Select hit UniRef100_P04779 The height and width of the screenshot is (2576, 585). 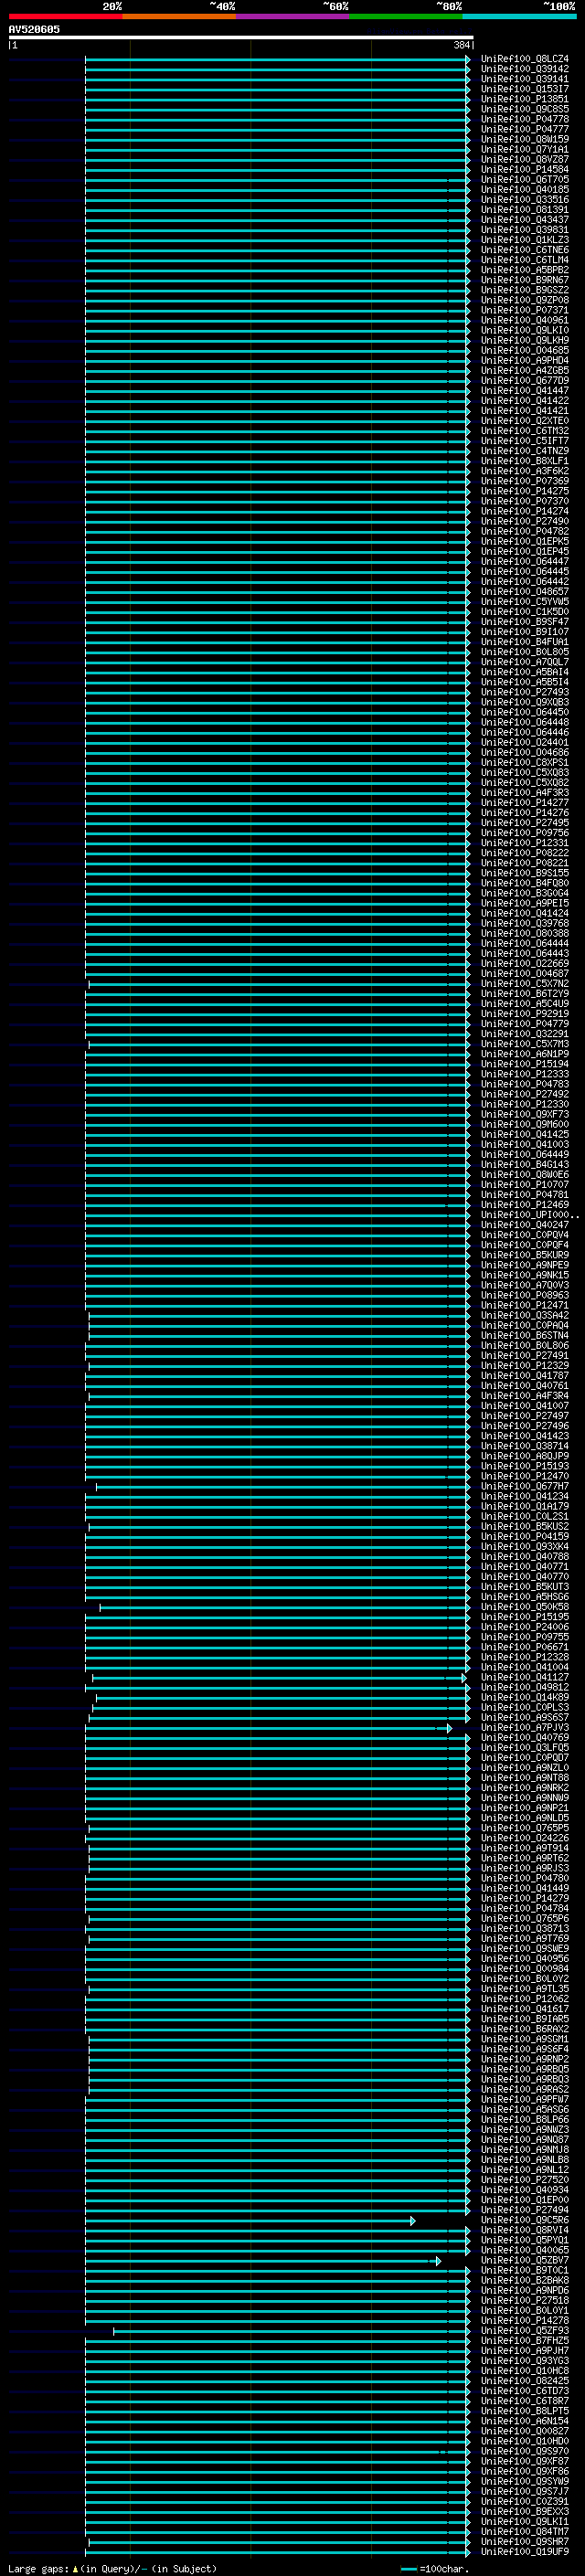click(x=524, y=1024)
